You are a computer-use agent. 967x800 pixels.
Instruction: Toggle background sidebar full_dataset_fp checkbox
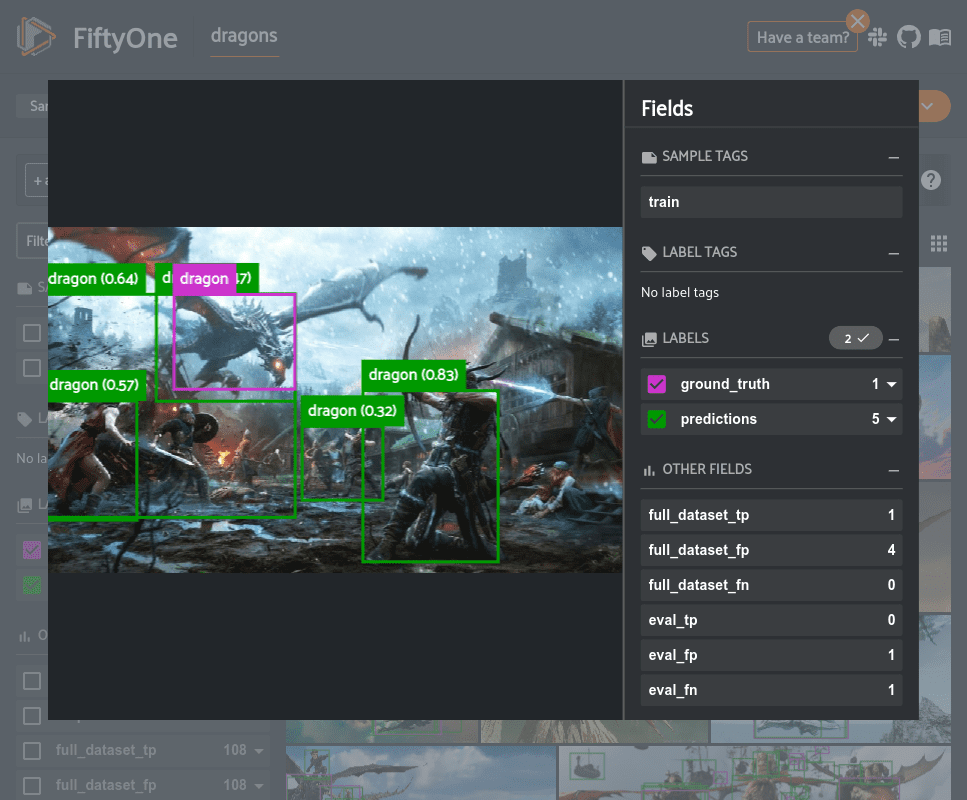click(31, 786)
